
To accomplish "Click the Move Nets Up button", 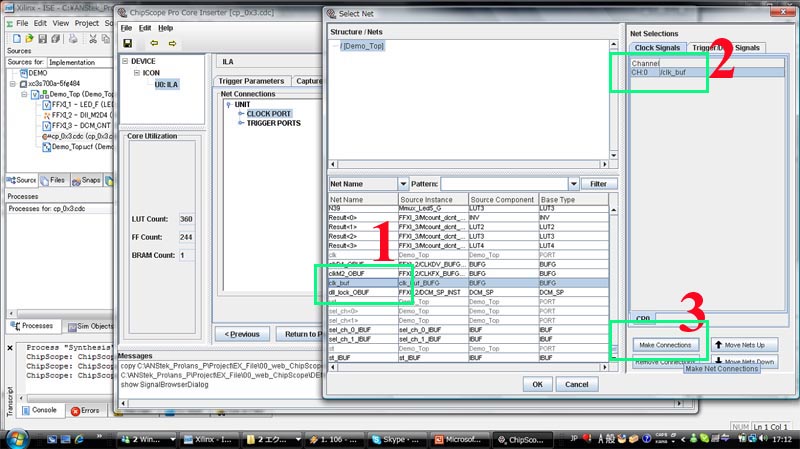I will click(x=744, y=345).
